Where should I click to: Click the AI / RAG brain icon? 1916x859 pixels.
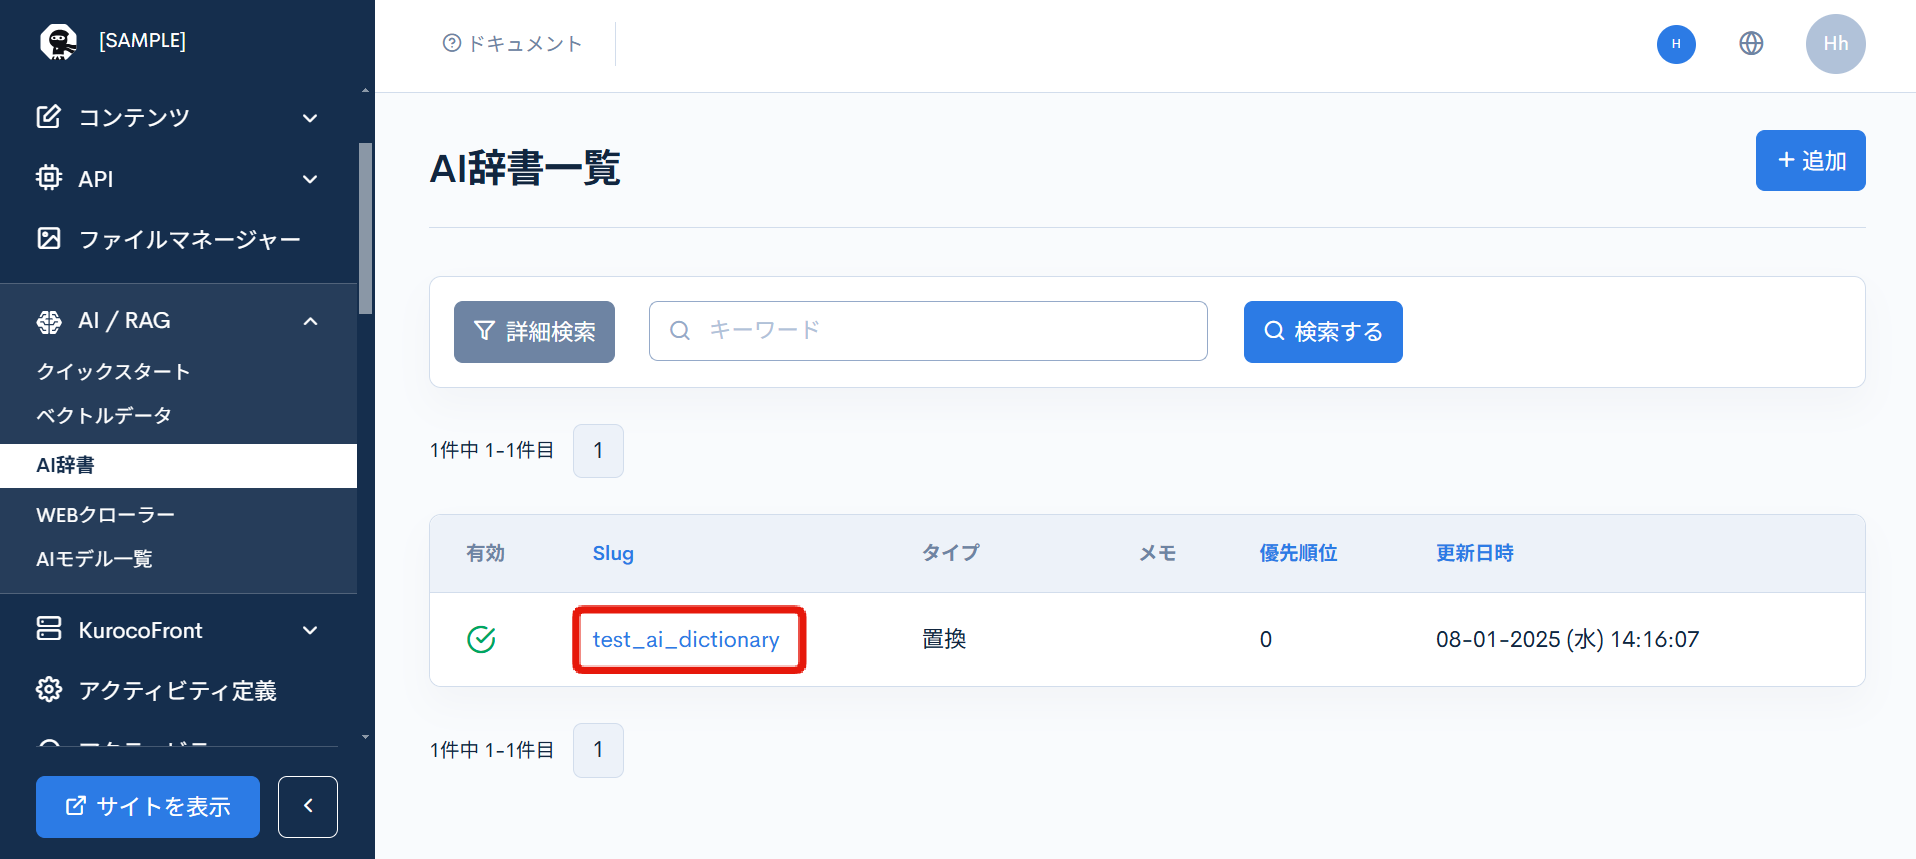[49, 321]
